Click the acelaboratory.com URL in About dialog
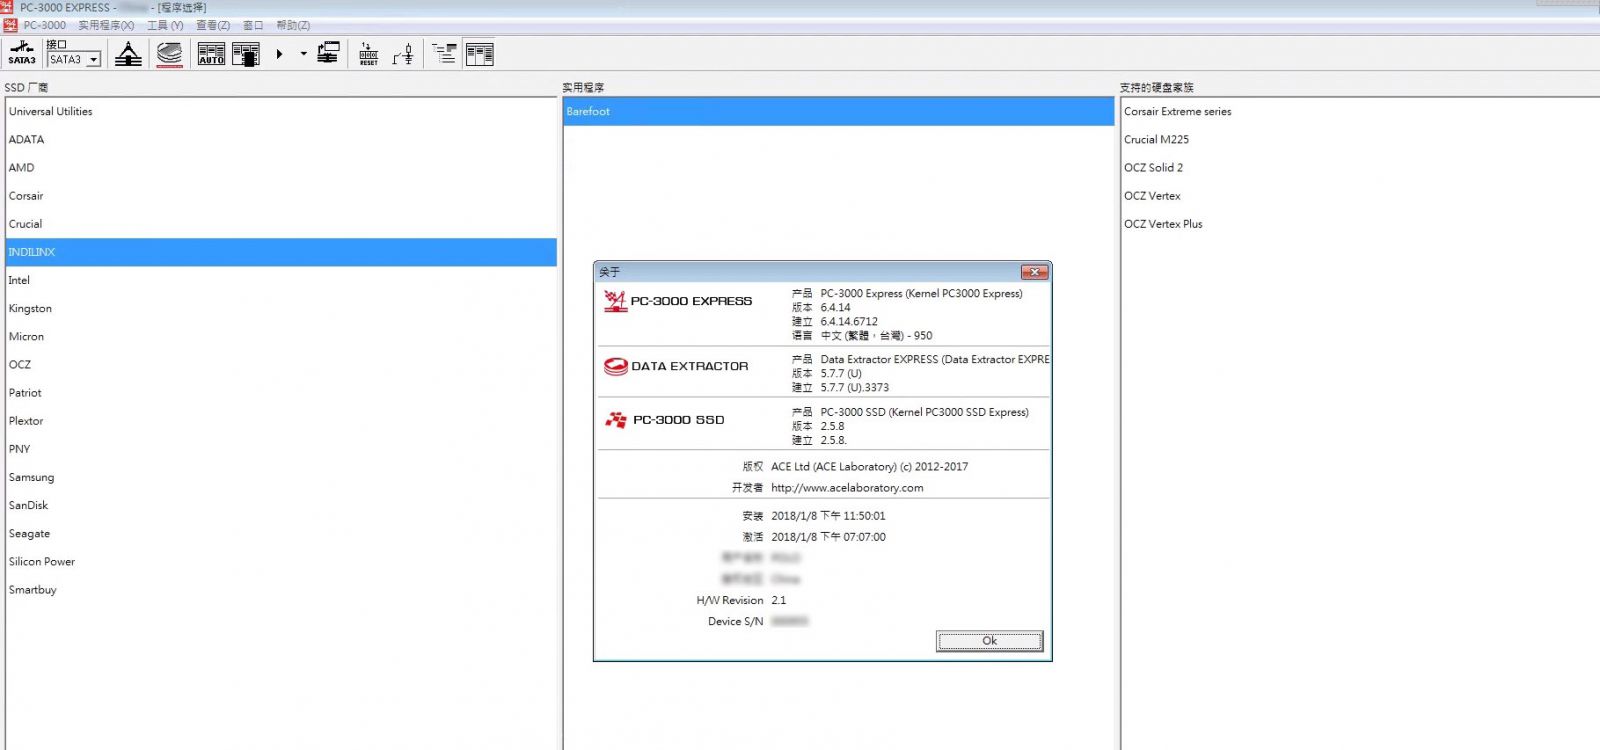Screen dimensions: 1600x750 (847, 488)
